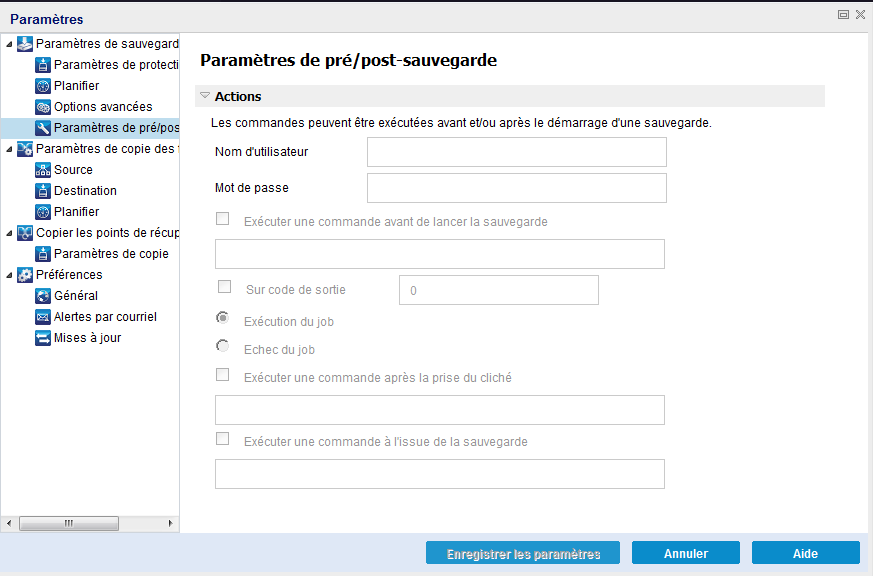Collapse the Paramètres de sauvegarde tree node
873x576 pixels.
pos(10,43)
